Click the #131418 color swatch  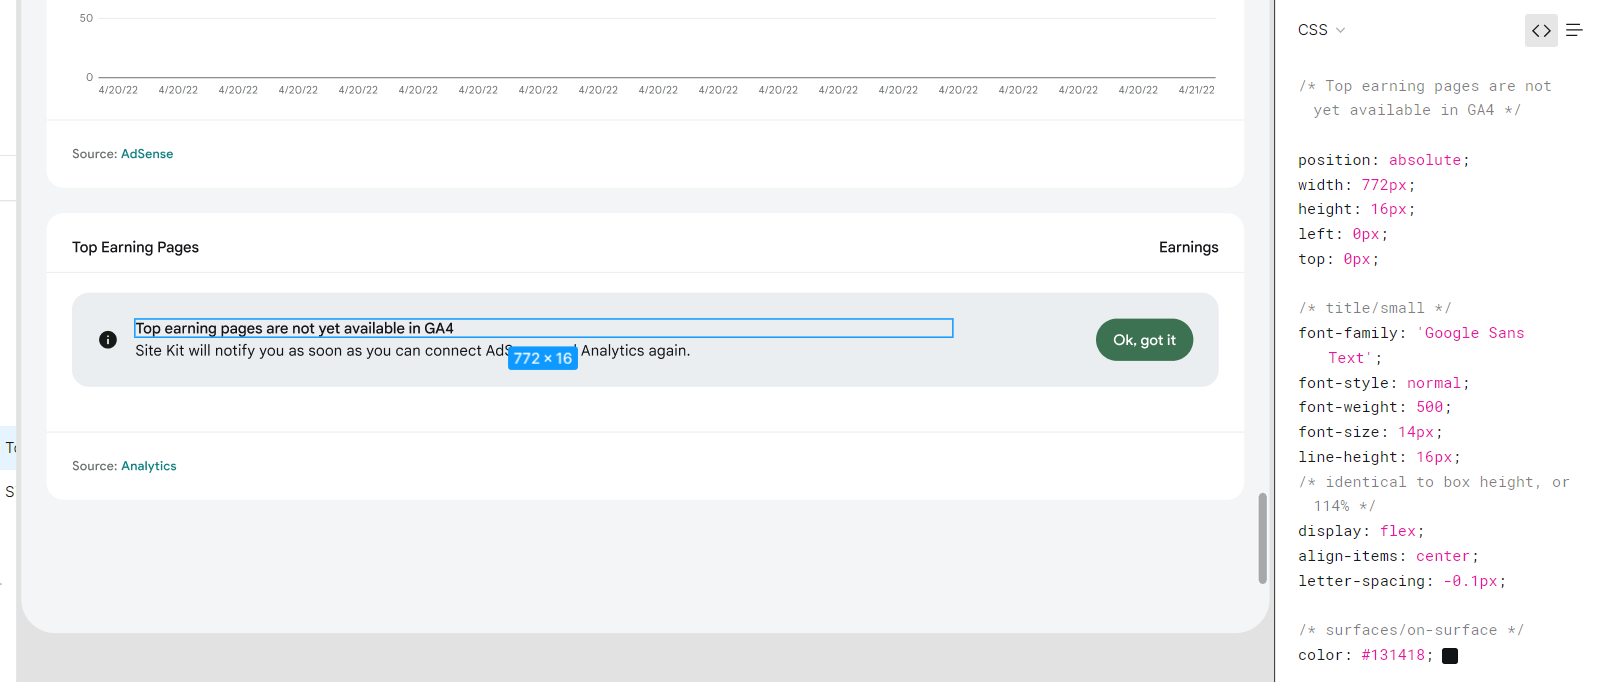click(1450, 656)
